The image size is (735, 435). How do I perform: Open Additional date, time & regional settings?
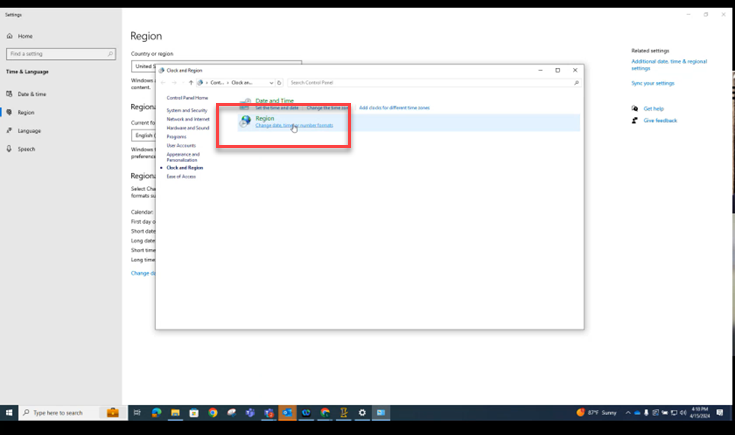click(x=669, y=65)
